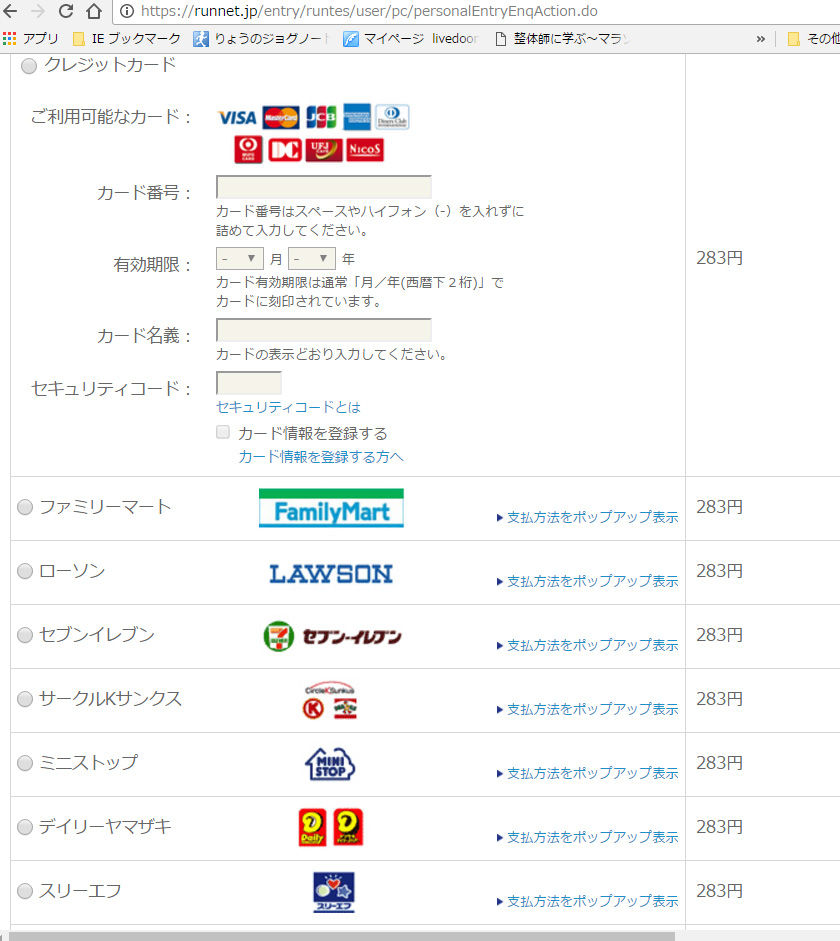Open the expiry month (月) dropdown
Viewport: 840px width, 941px height.
[x=239, y=259]
